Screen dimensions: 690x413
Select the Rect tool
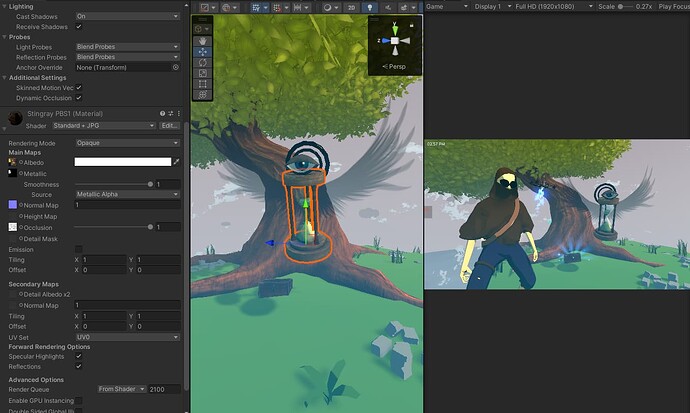[202, 84]
